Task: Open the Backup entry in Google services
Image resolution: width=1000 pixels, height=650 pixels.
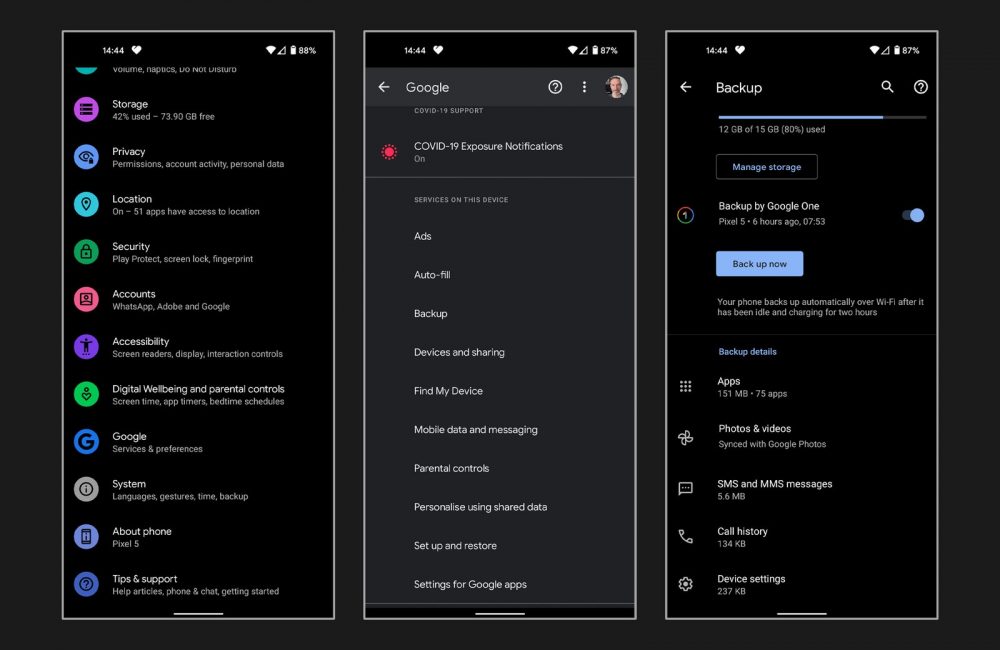Action: [431, 314]
